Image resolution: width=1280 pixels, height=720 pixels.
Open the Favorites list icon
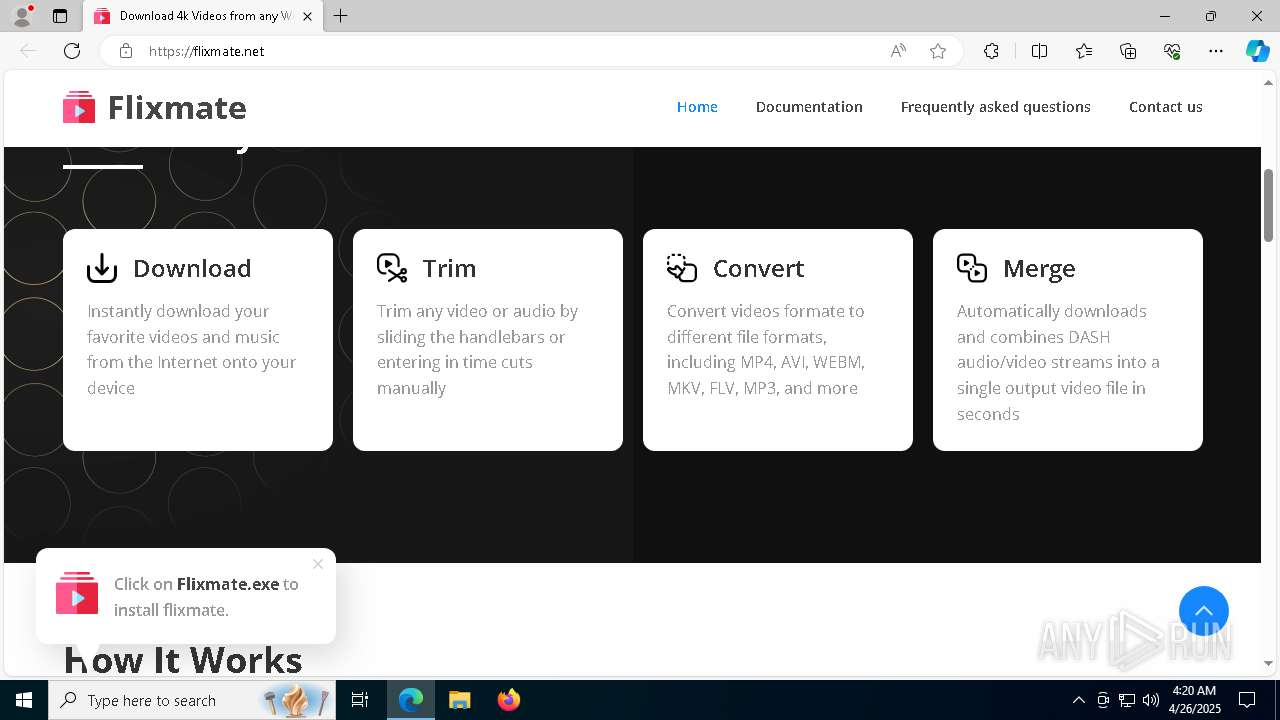(1084, 51)
